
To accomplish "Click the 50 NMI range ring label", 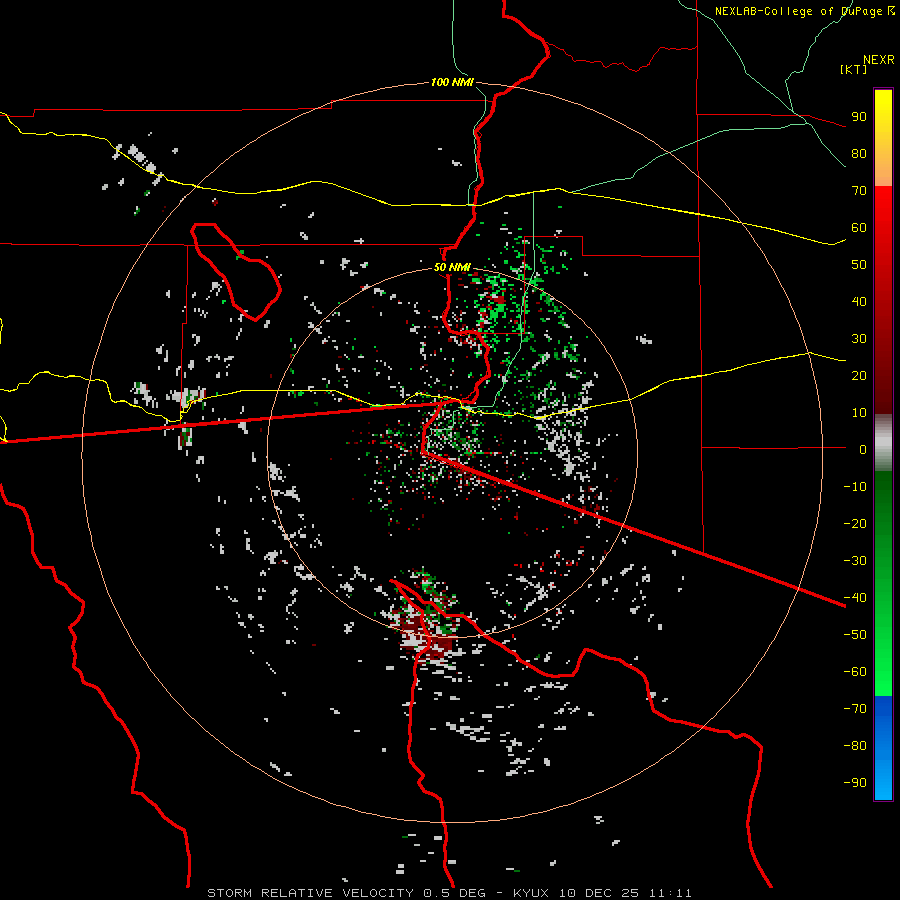I will pos(452,267).
